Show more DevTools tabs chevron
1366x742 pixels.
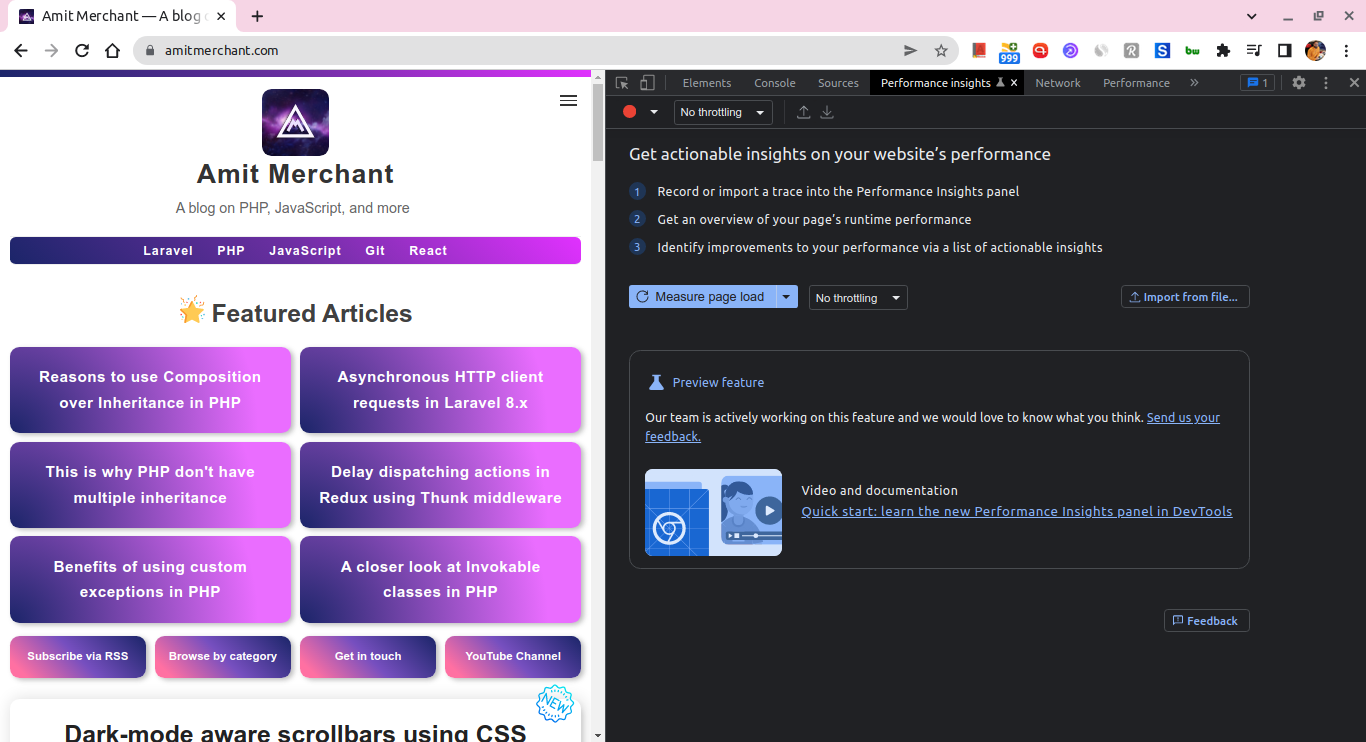pos(1194,83)
